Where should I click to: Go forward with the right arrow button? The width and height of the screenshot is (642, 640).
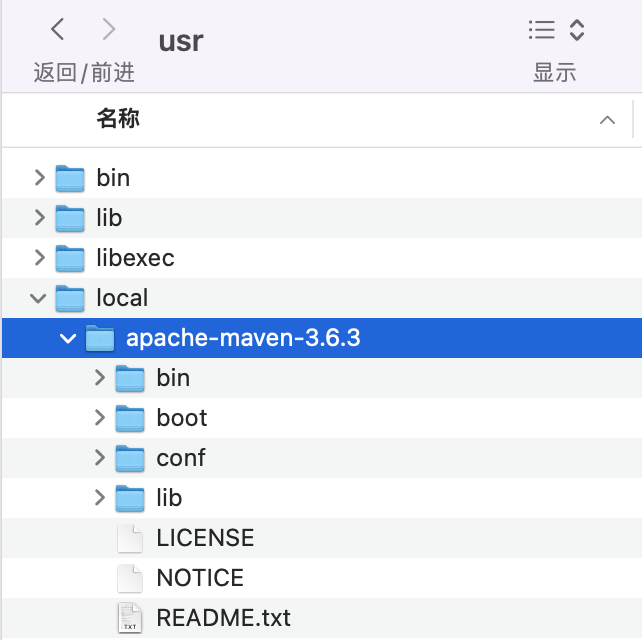(109, 29)
